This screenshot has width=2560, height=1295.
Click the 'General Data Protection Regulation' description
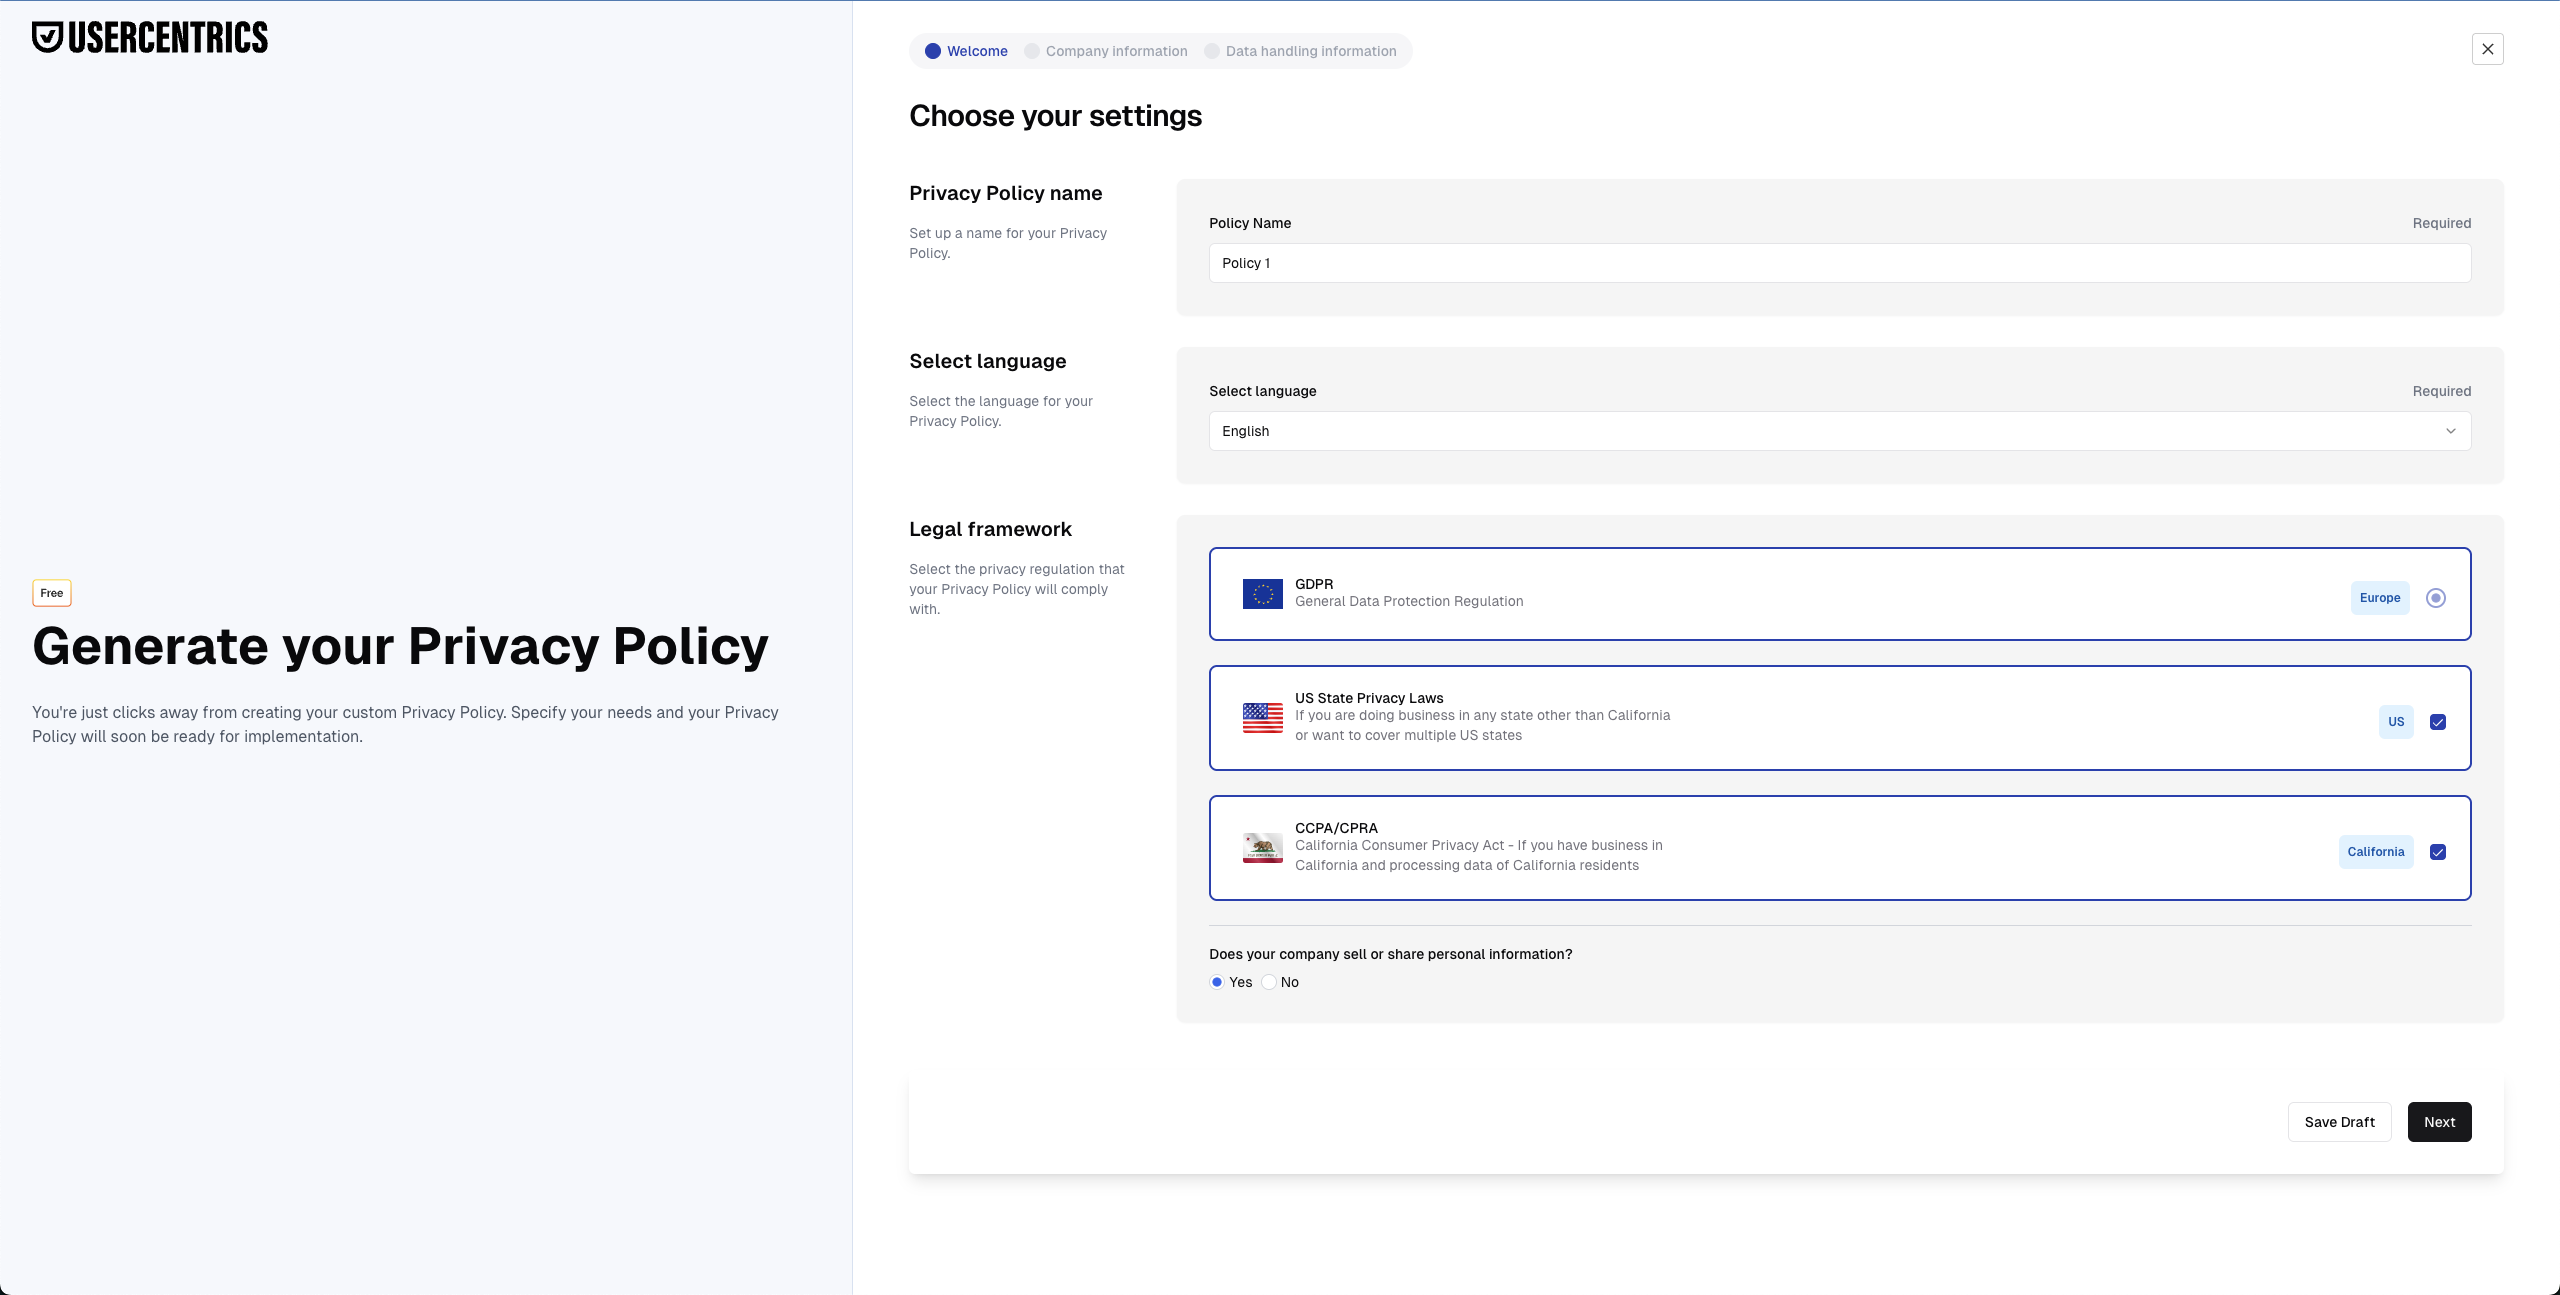[x=1409, y=601]
